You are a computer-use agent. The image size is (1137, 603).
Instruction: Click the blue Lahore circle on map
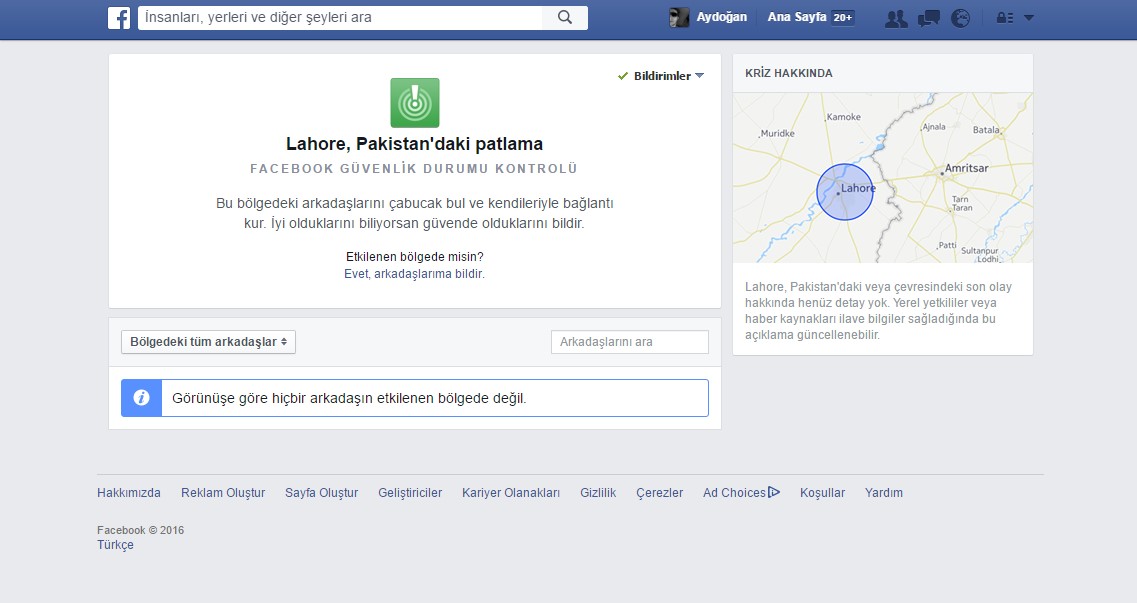[x=845, y=192]
